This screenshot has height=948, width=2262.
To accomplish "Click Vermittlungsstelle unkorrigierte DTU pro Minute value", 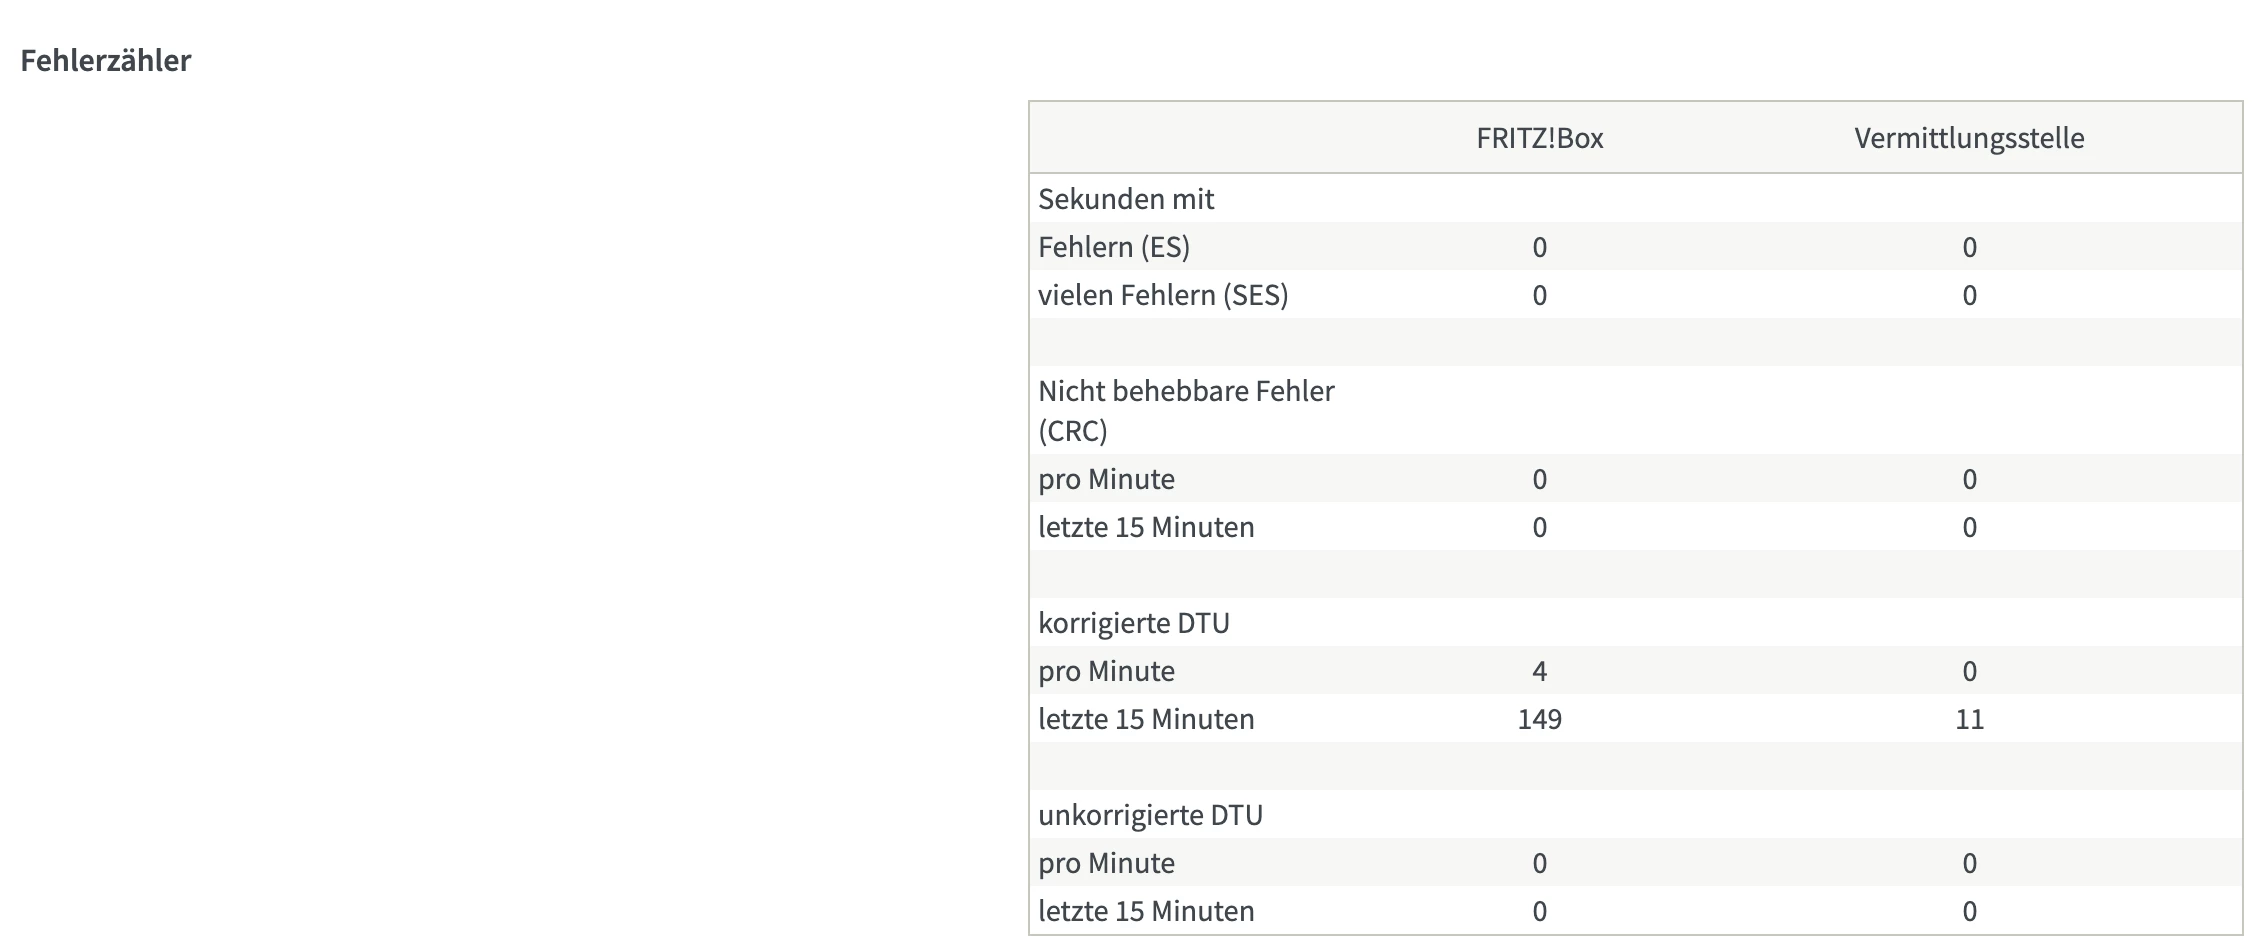I will [x=1969, y=863].
